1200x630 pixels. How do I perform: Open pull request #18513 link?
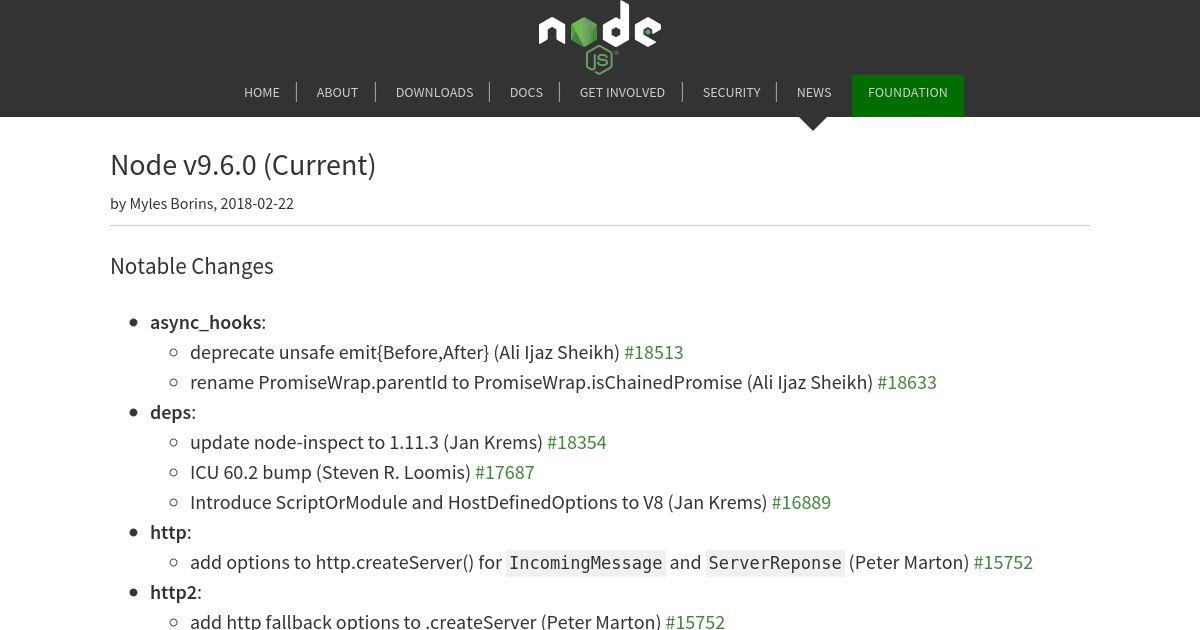tap(654, 352)
